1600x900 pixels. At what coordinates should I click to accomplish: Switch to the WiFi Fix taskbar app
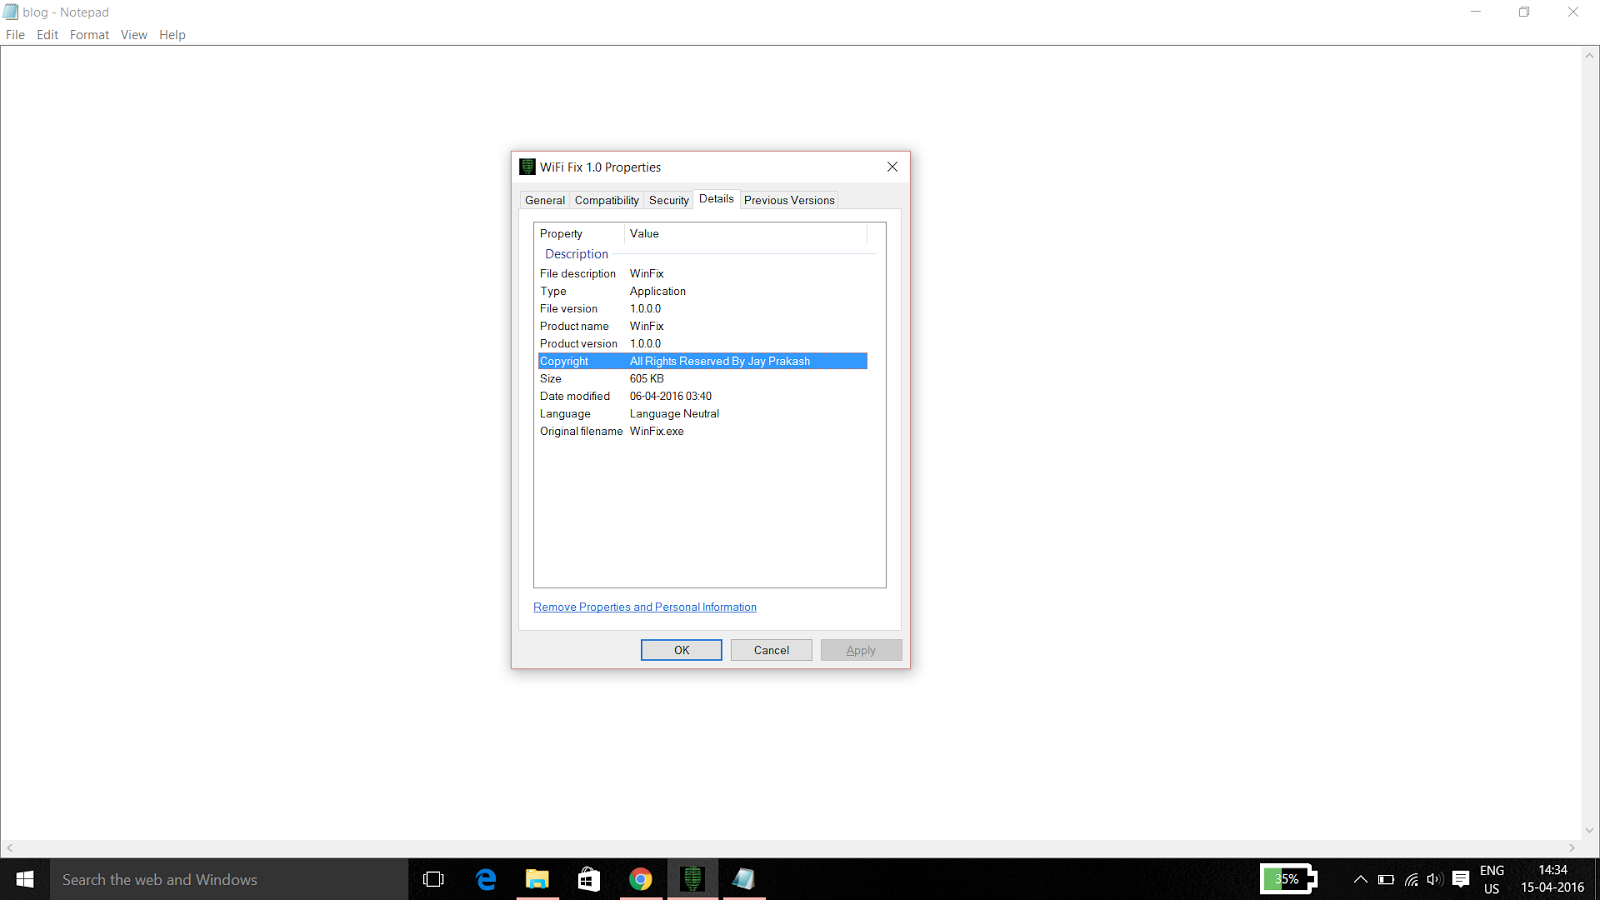(692, 879)
